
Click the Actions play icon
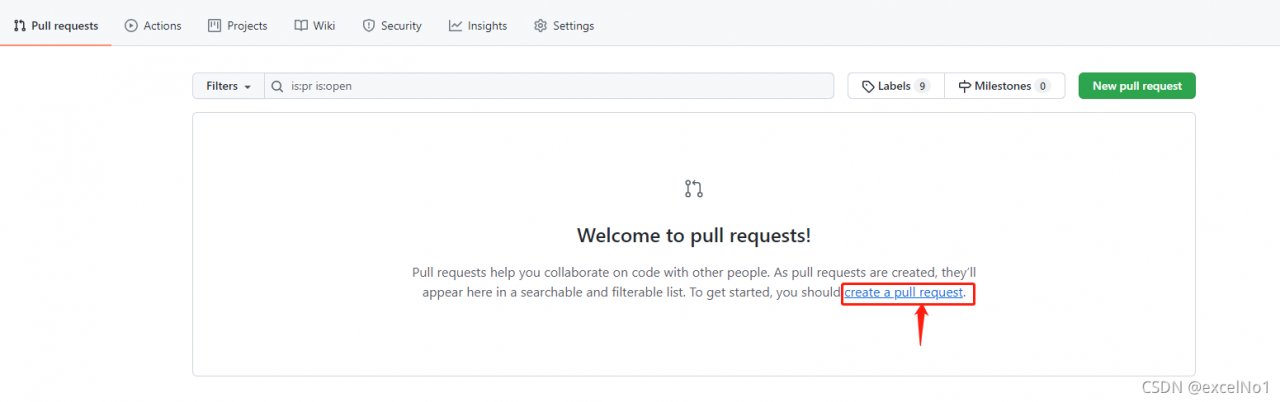131,26
